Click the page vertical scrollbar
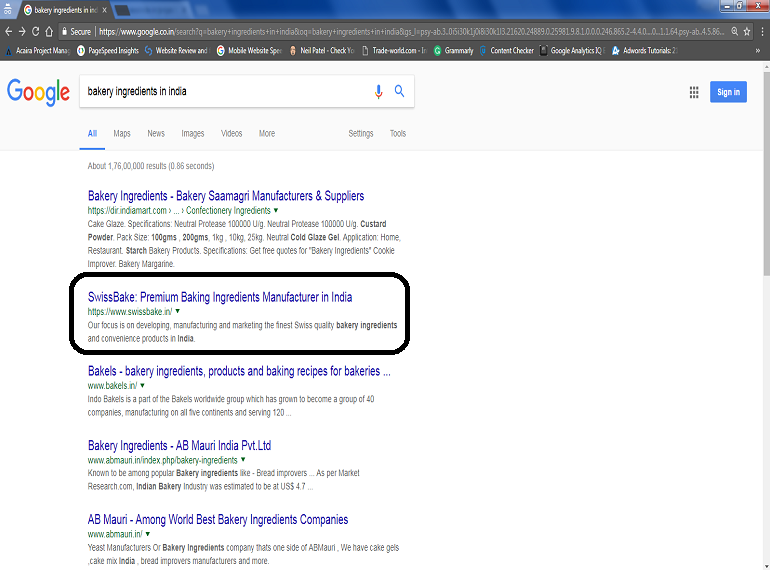The image size is (770, 570). pyautogui.click(x=766, y=174)
